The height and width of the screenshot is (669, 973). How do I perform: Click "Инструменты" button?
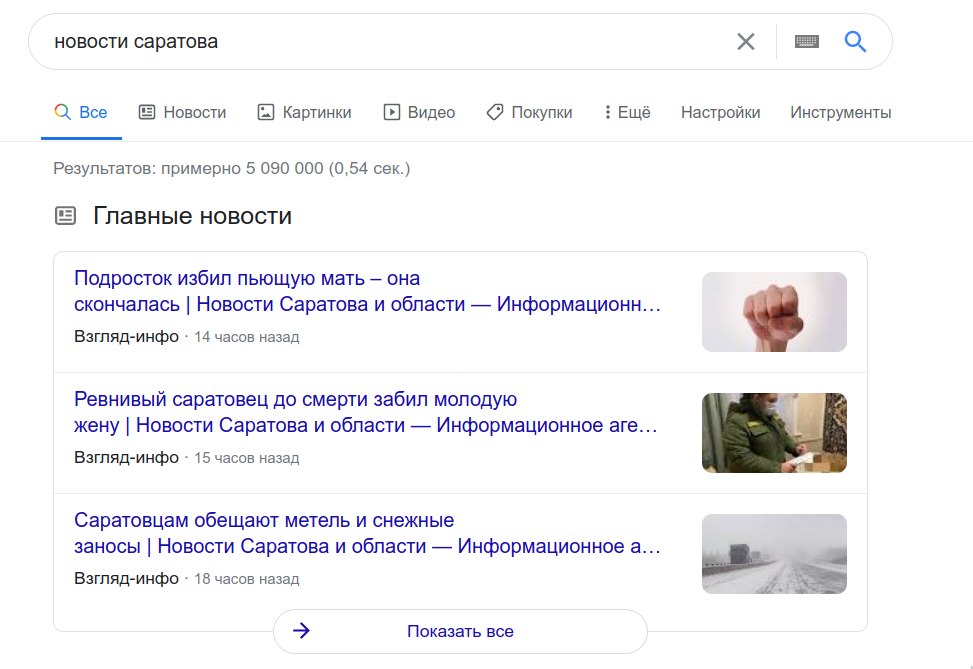click(841, 112)
